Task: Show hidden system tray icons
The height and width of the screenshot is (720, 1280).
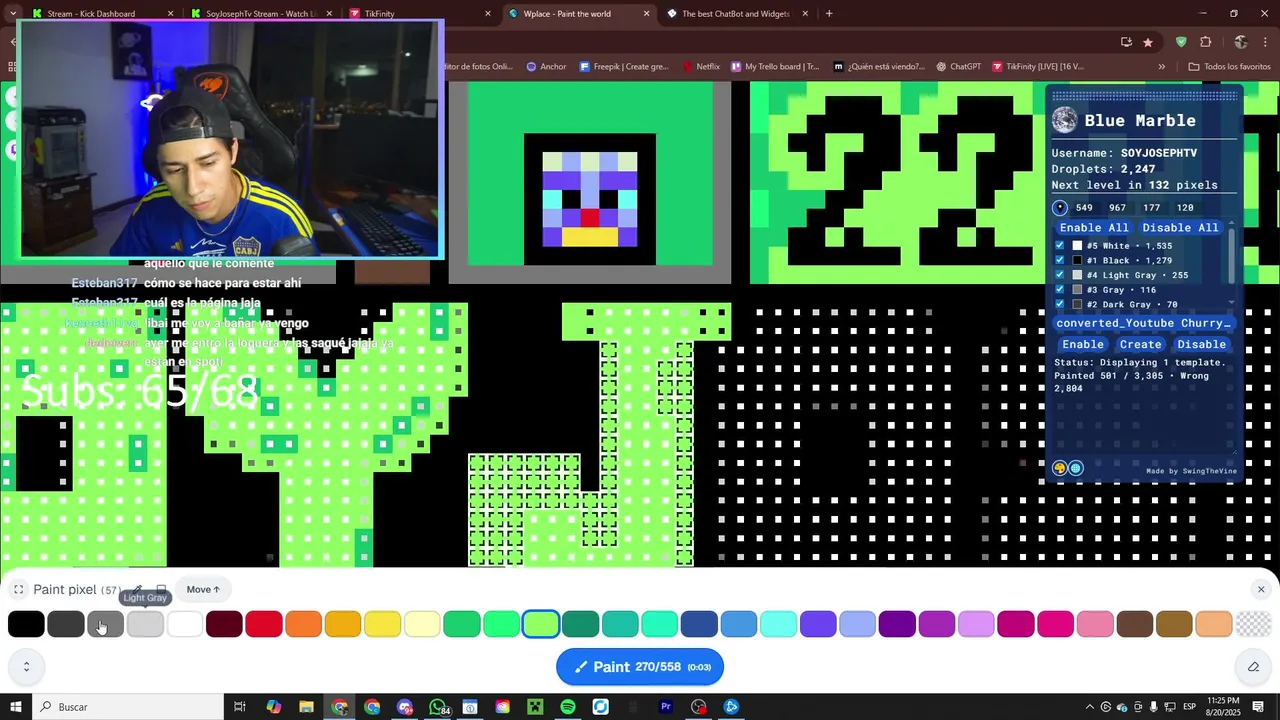Action: tap(1090, 707)
